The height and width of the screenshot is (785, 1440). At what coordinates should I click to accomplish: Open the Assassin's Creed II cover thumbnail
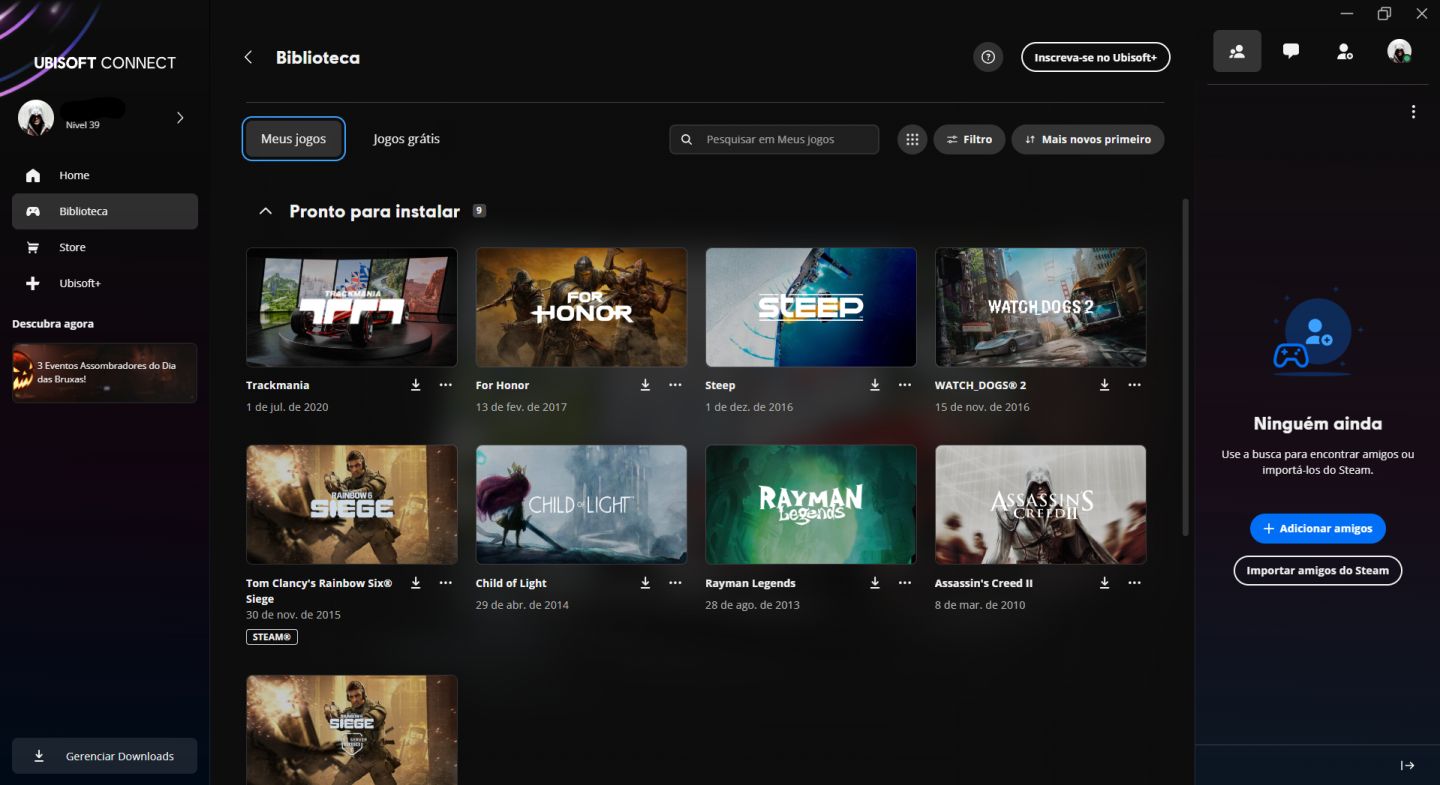[1041, 505]
